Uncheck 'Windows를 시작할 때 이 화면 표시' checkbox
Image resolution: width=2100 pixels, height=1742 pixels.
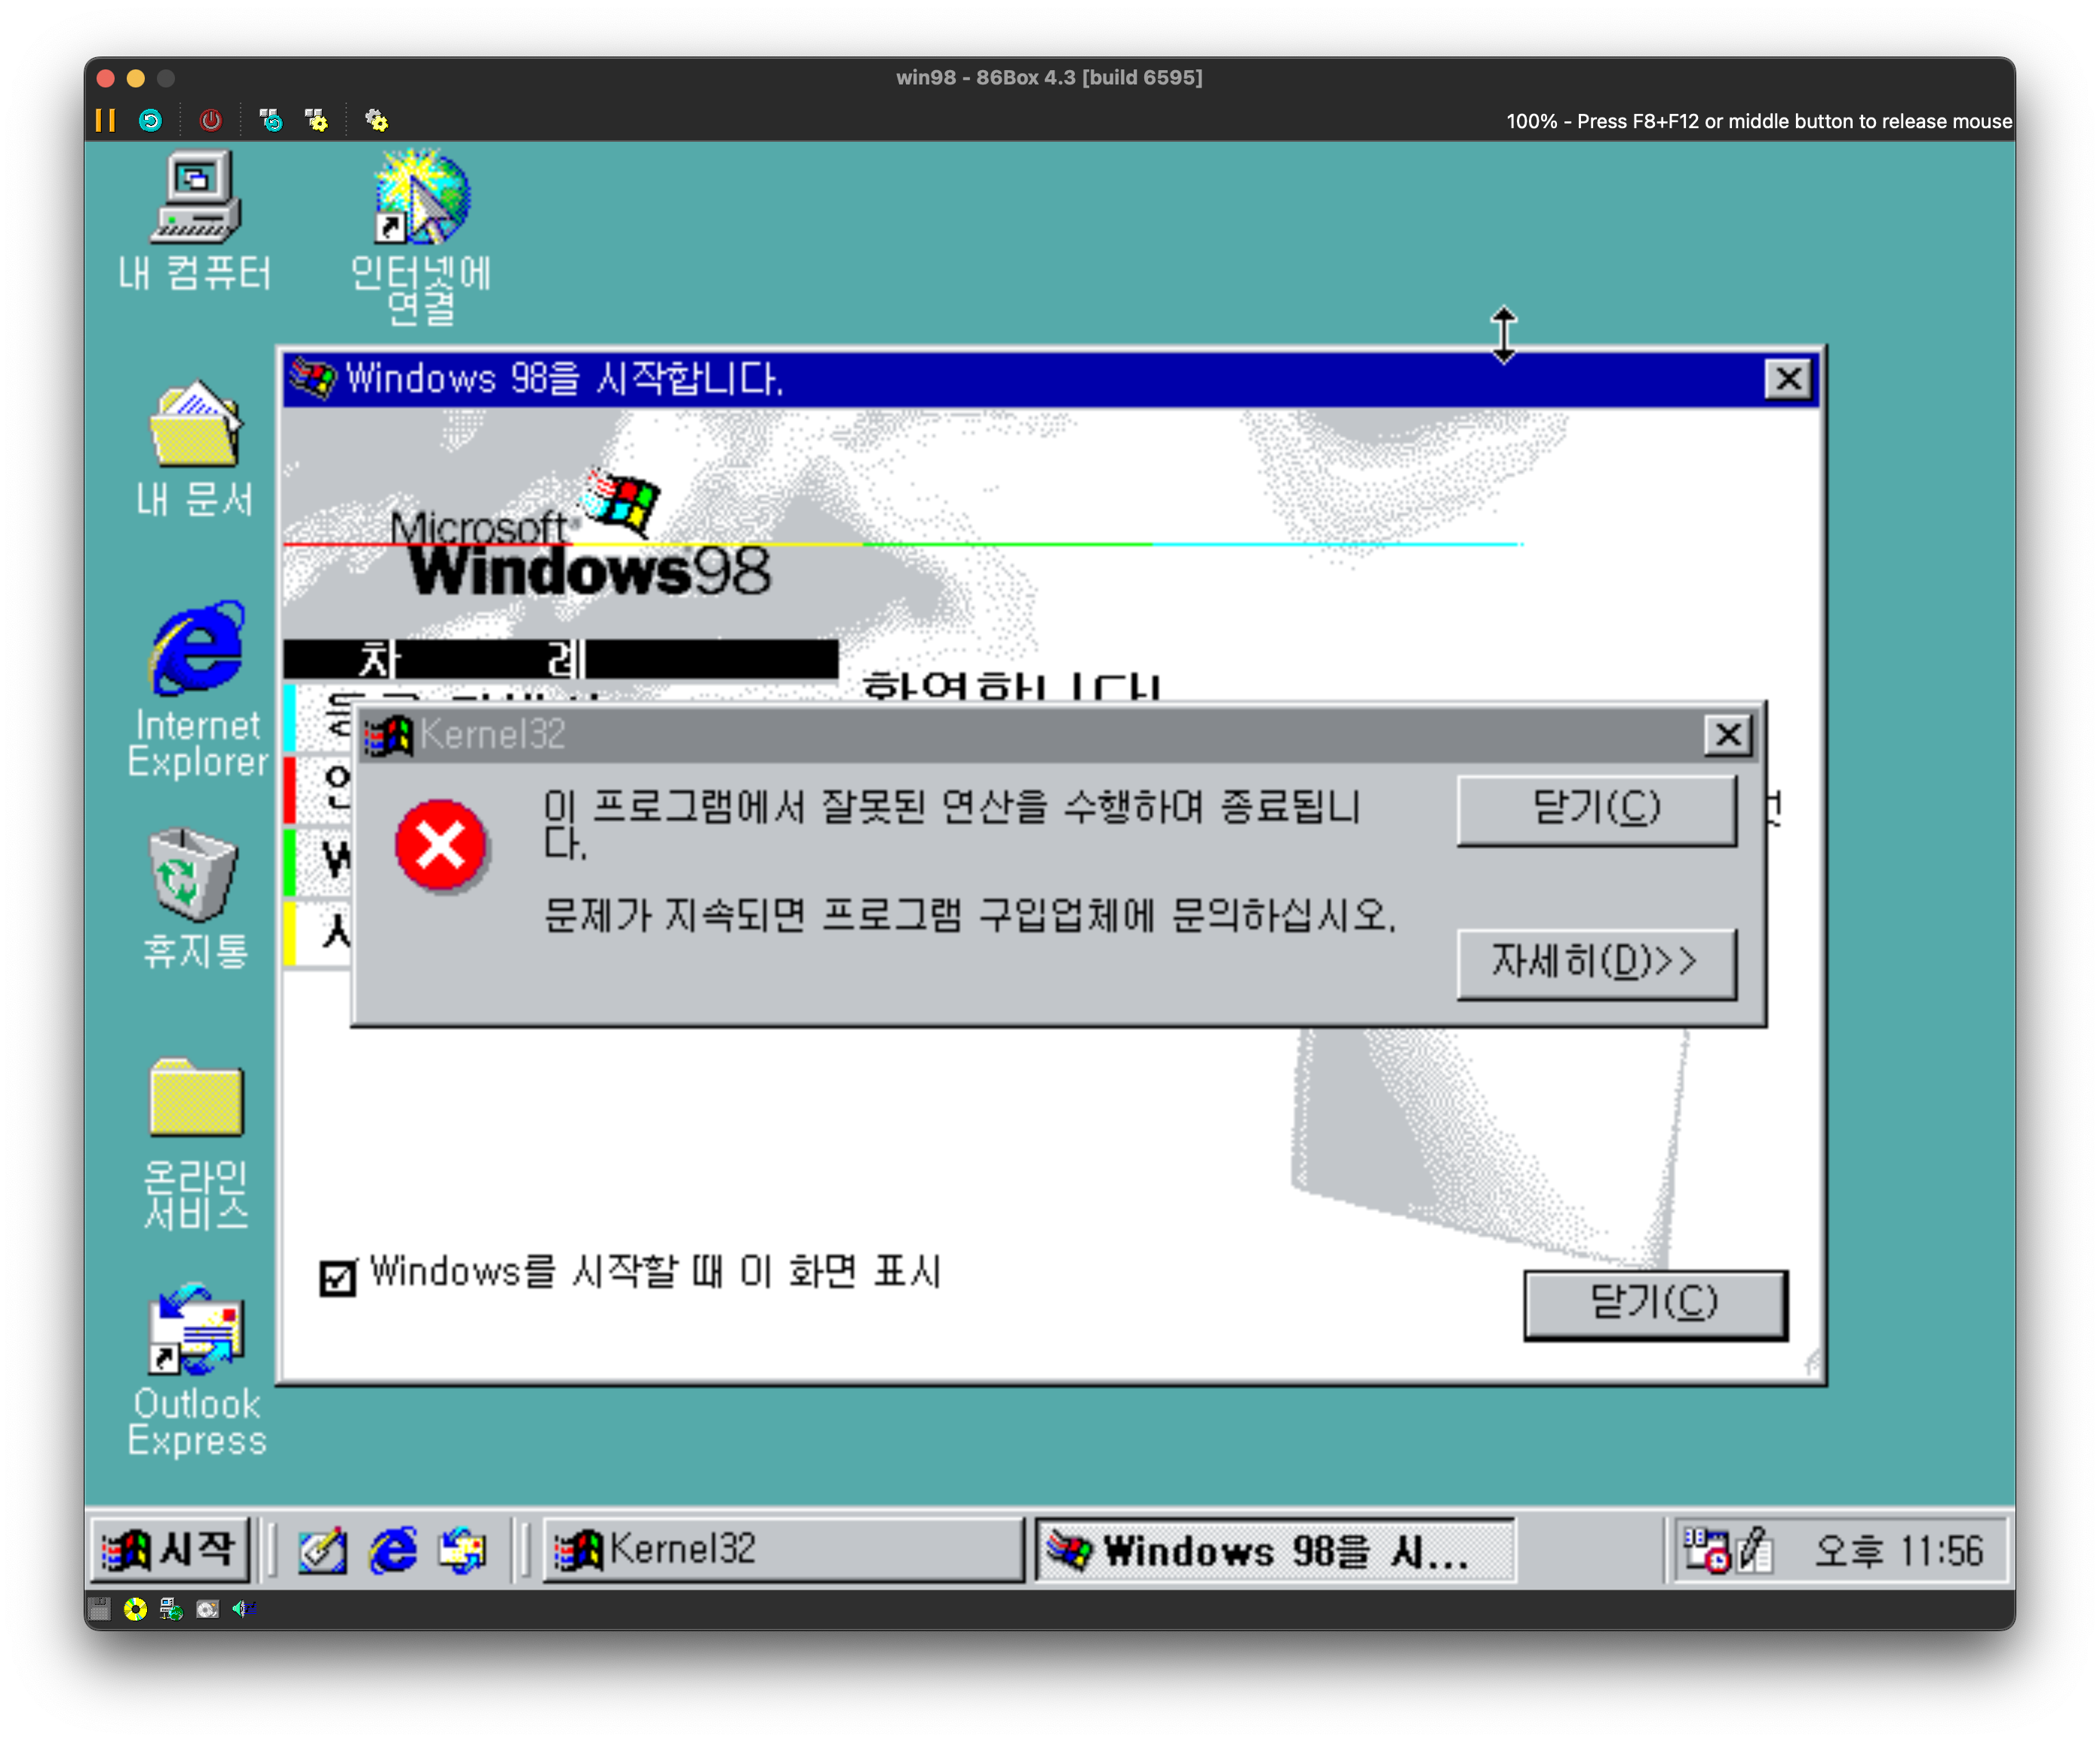337,1278
